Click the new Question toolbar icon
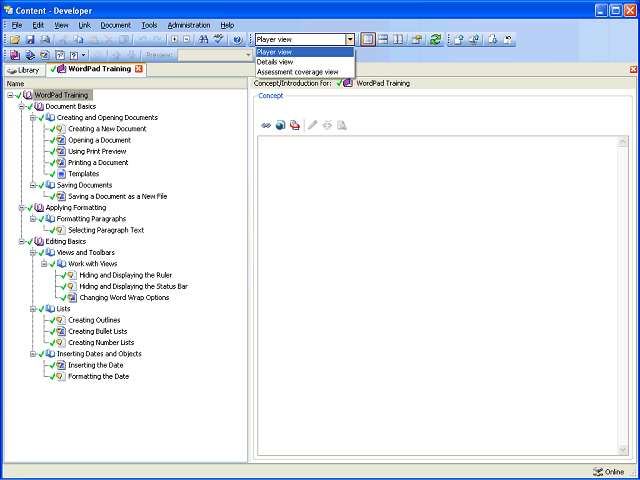The image size is (640, 480). 73,55
